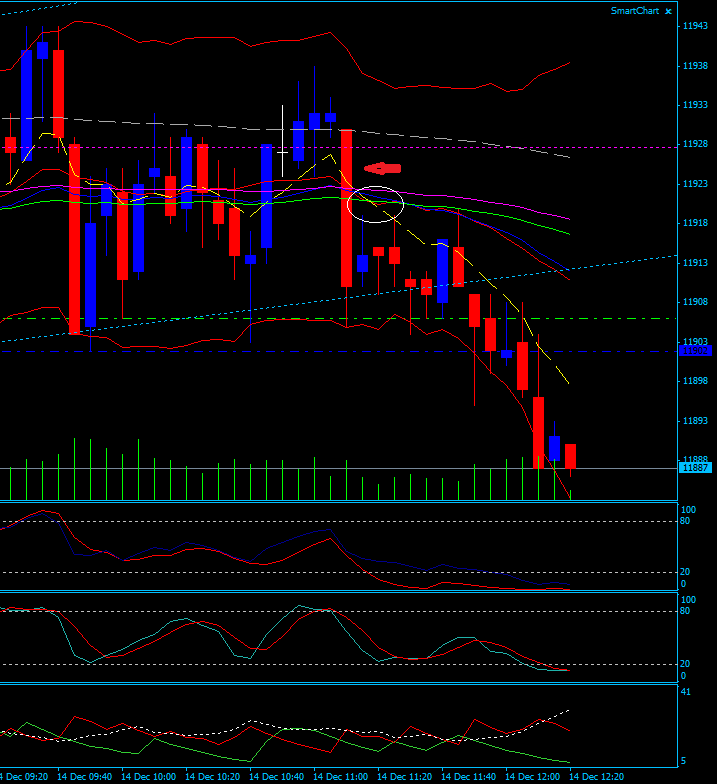
Task: Click the 41 scale label in bottom indicator panel
Action: [x=687, y=692]
